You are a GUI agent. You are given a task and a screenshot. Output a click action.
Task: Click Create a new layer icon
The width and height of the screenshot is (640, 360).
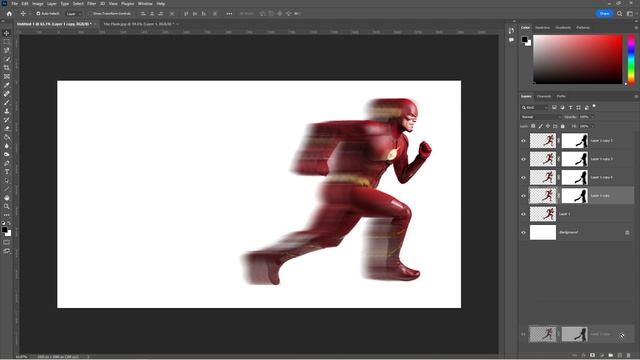click(x=620, y=356)
